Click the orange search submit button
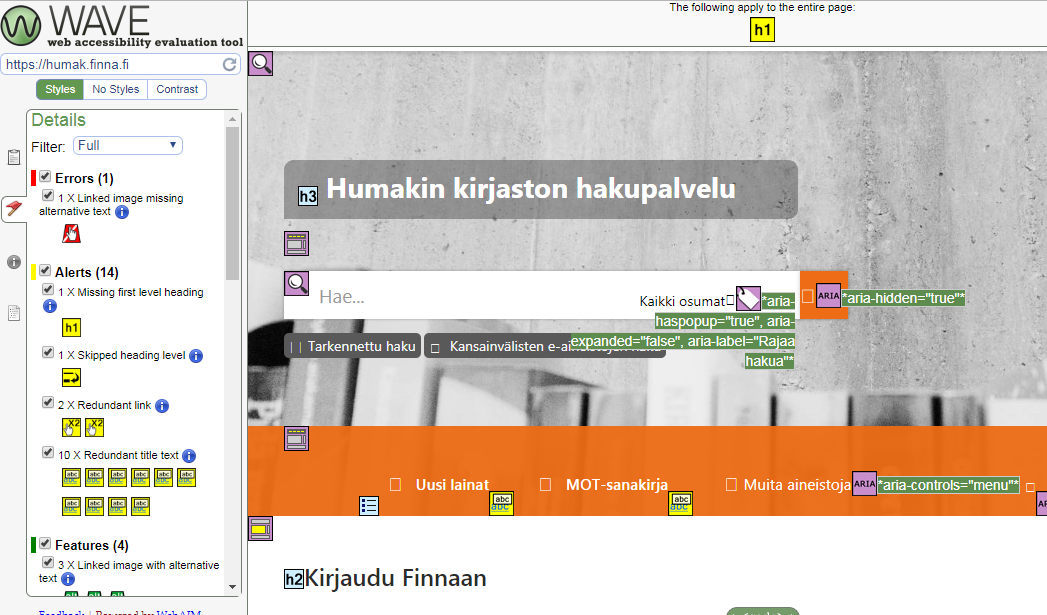Image resolution: width=1047 pixels, height=615 pixels. click(824, 295)
